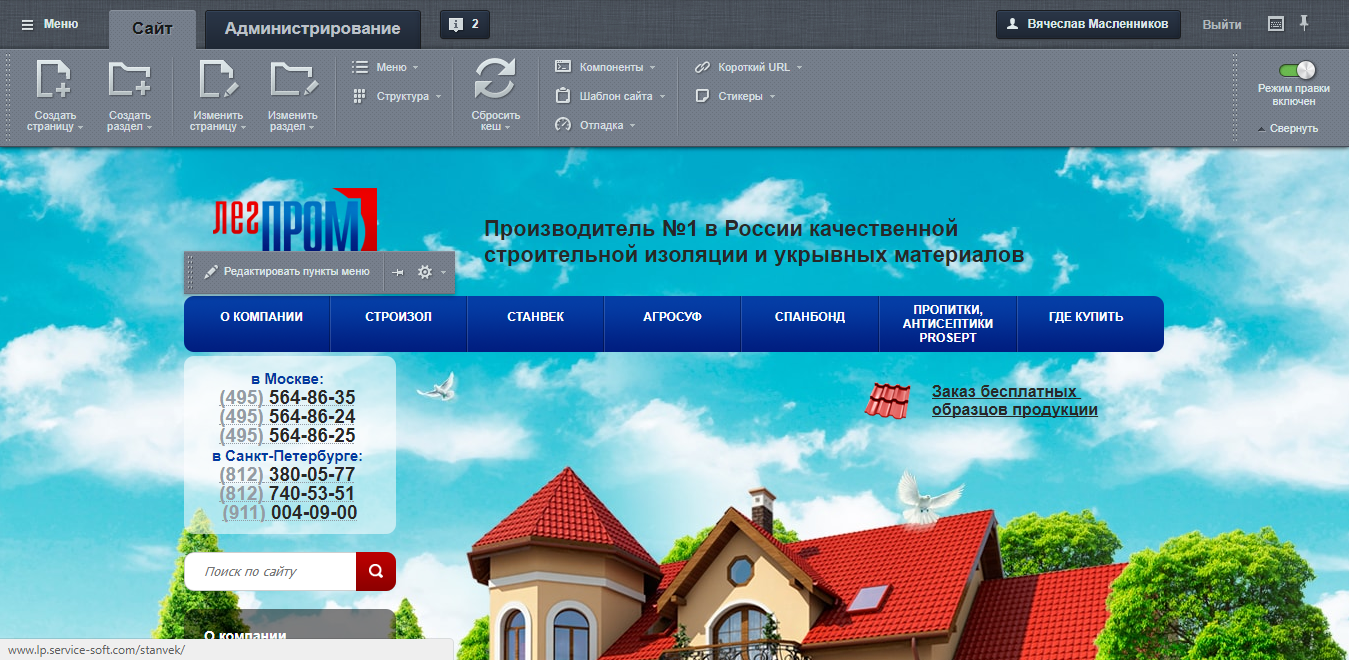Click the О компании sidebar item
The image size is (1349, 660).
(245, 635)
